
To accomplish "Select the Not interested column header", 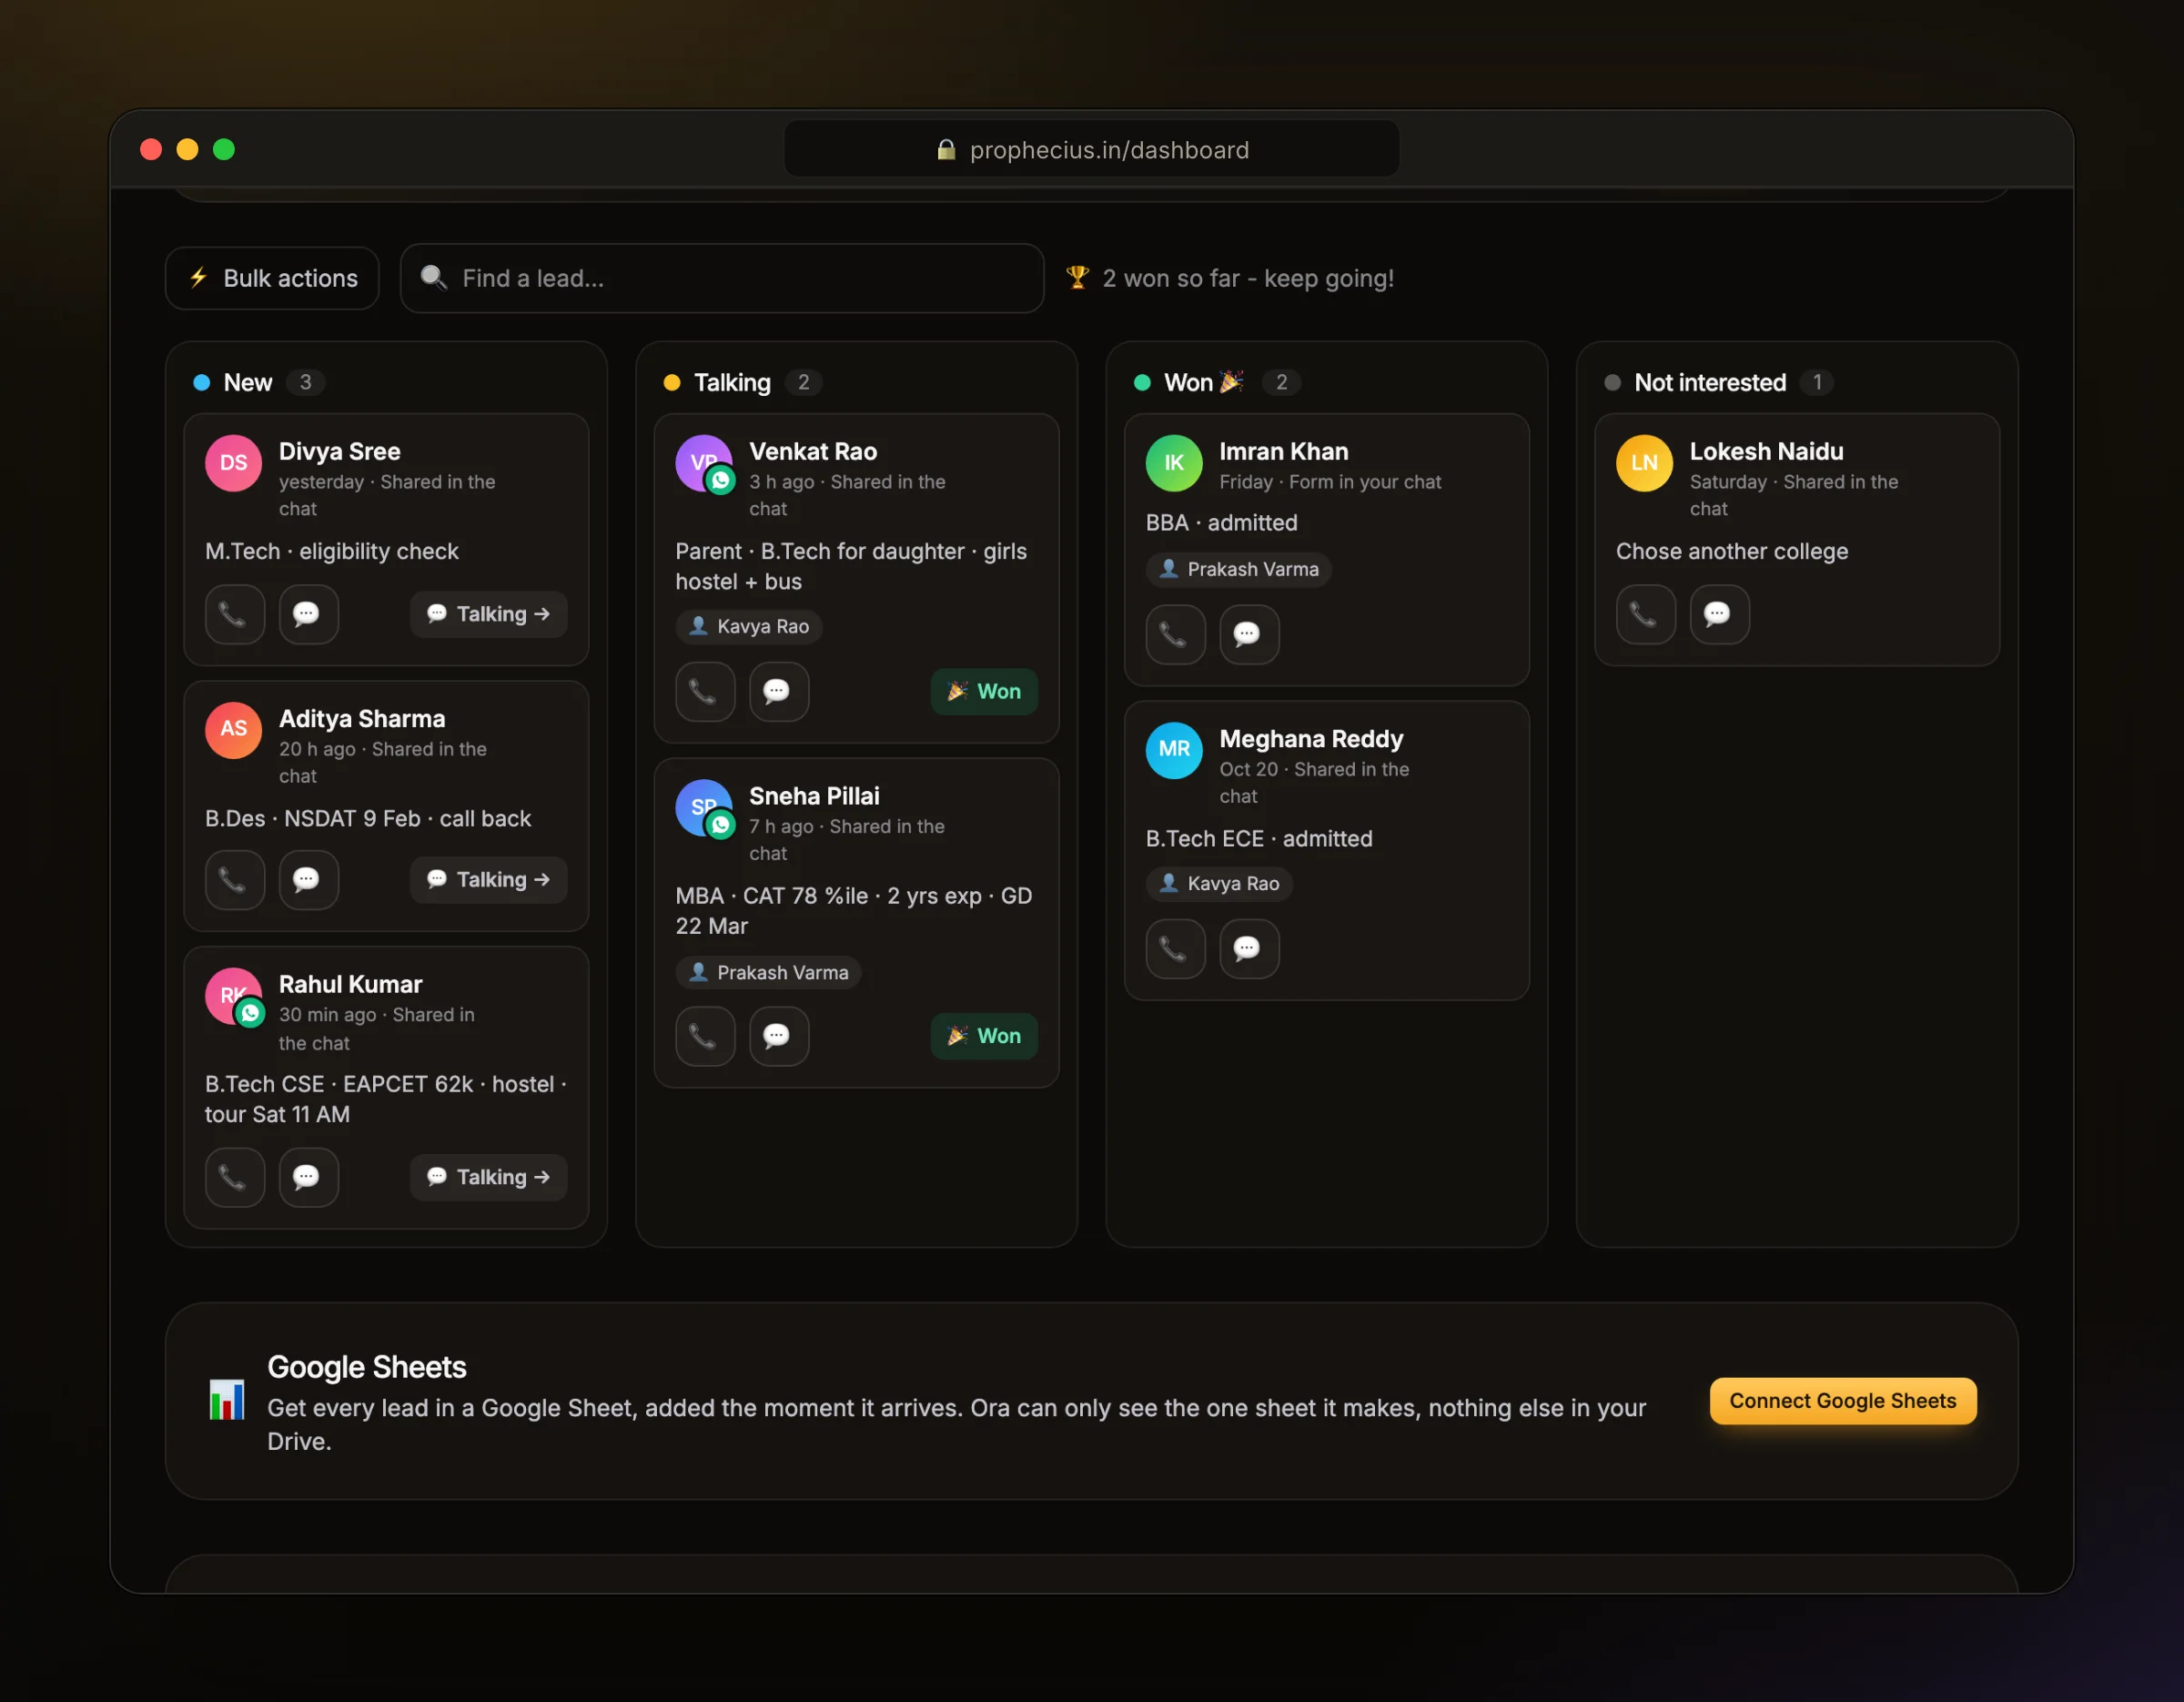I will pos(1709,382).
